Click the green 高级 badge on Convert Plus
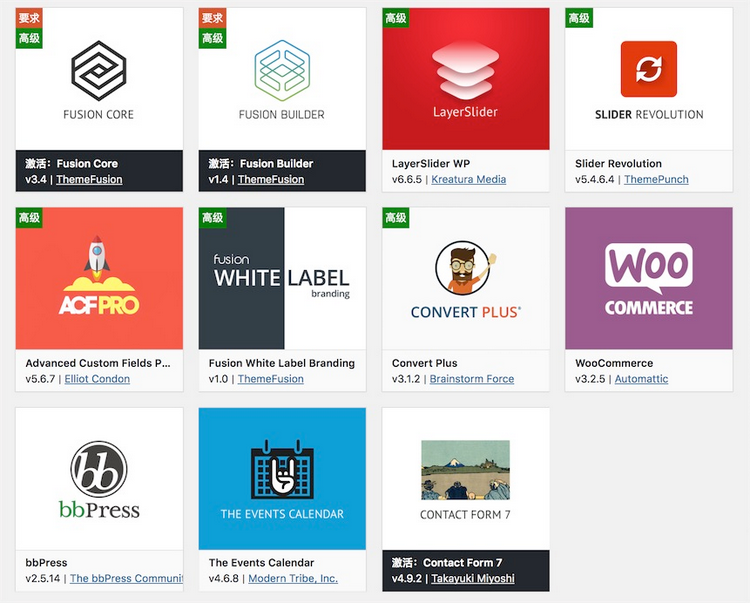Image resolution: width=750 pixels, height=603 pixels. 396,218
